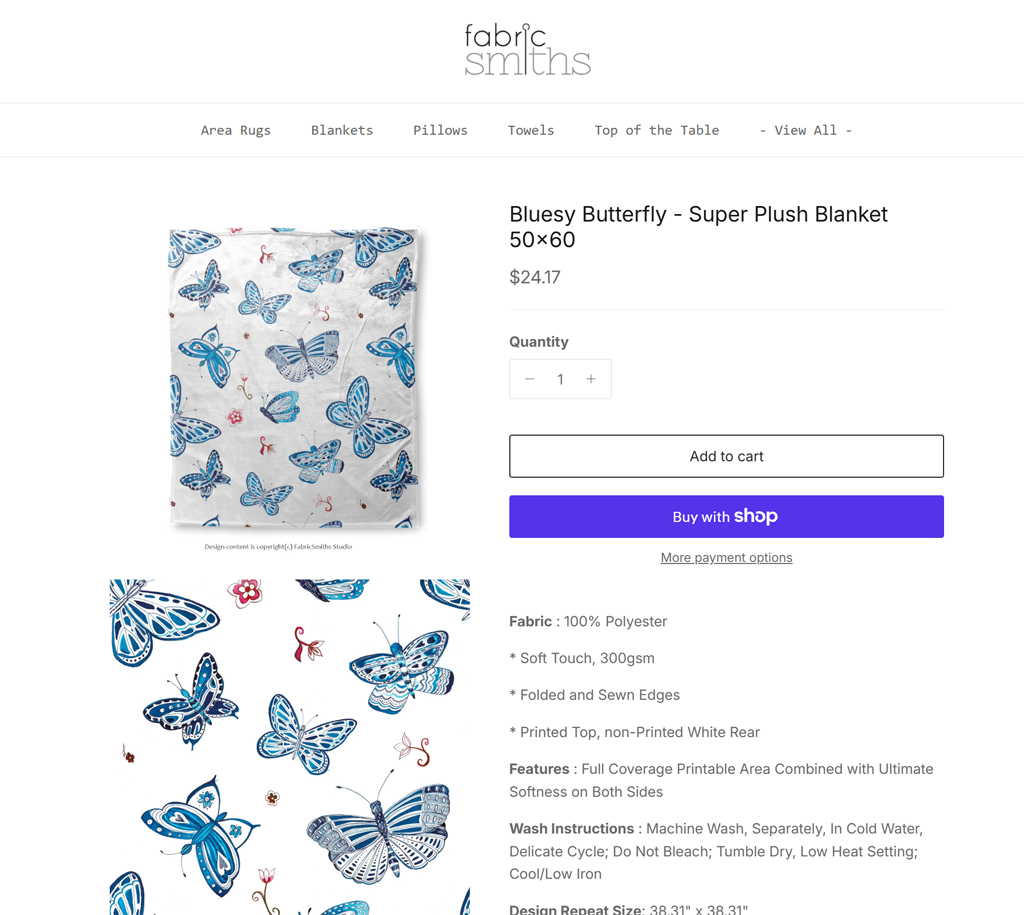Viewport: 1024px width, 915px height.
Task: Click the Bluesy Butterfly product title
Action: [698, 226]
